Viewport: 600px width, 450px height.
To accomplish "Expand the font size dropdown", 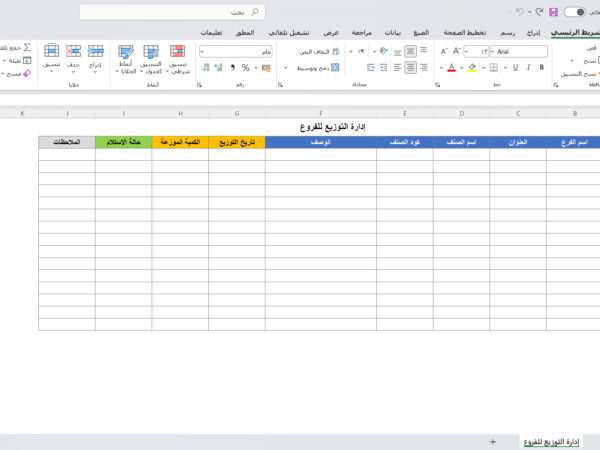I will tap(467, 51).
